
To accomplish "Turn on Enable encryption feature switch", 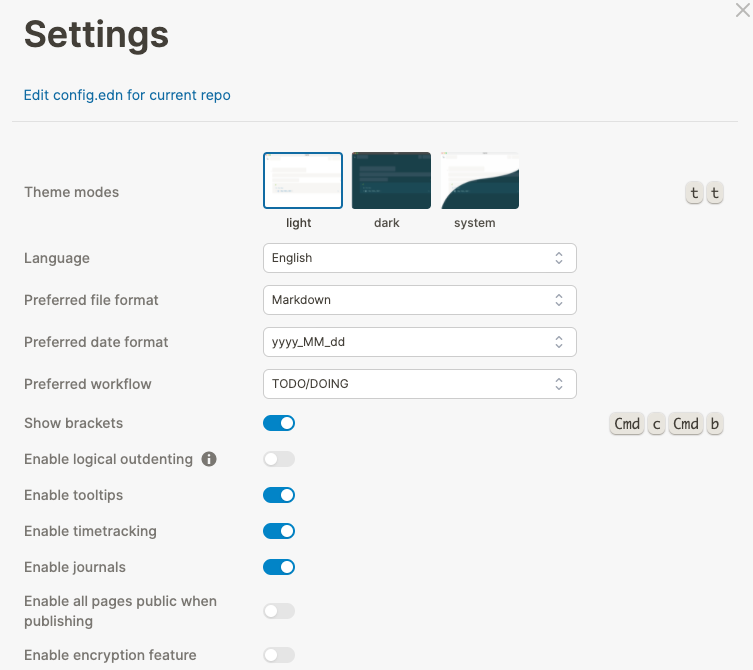I will pyautogui.click(x=279, y=655).
